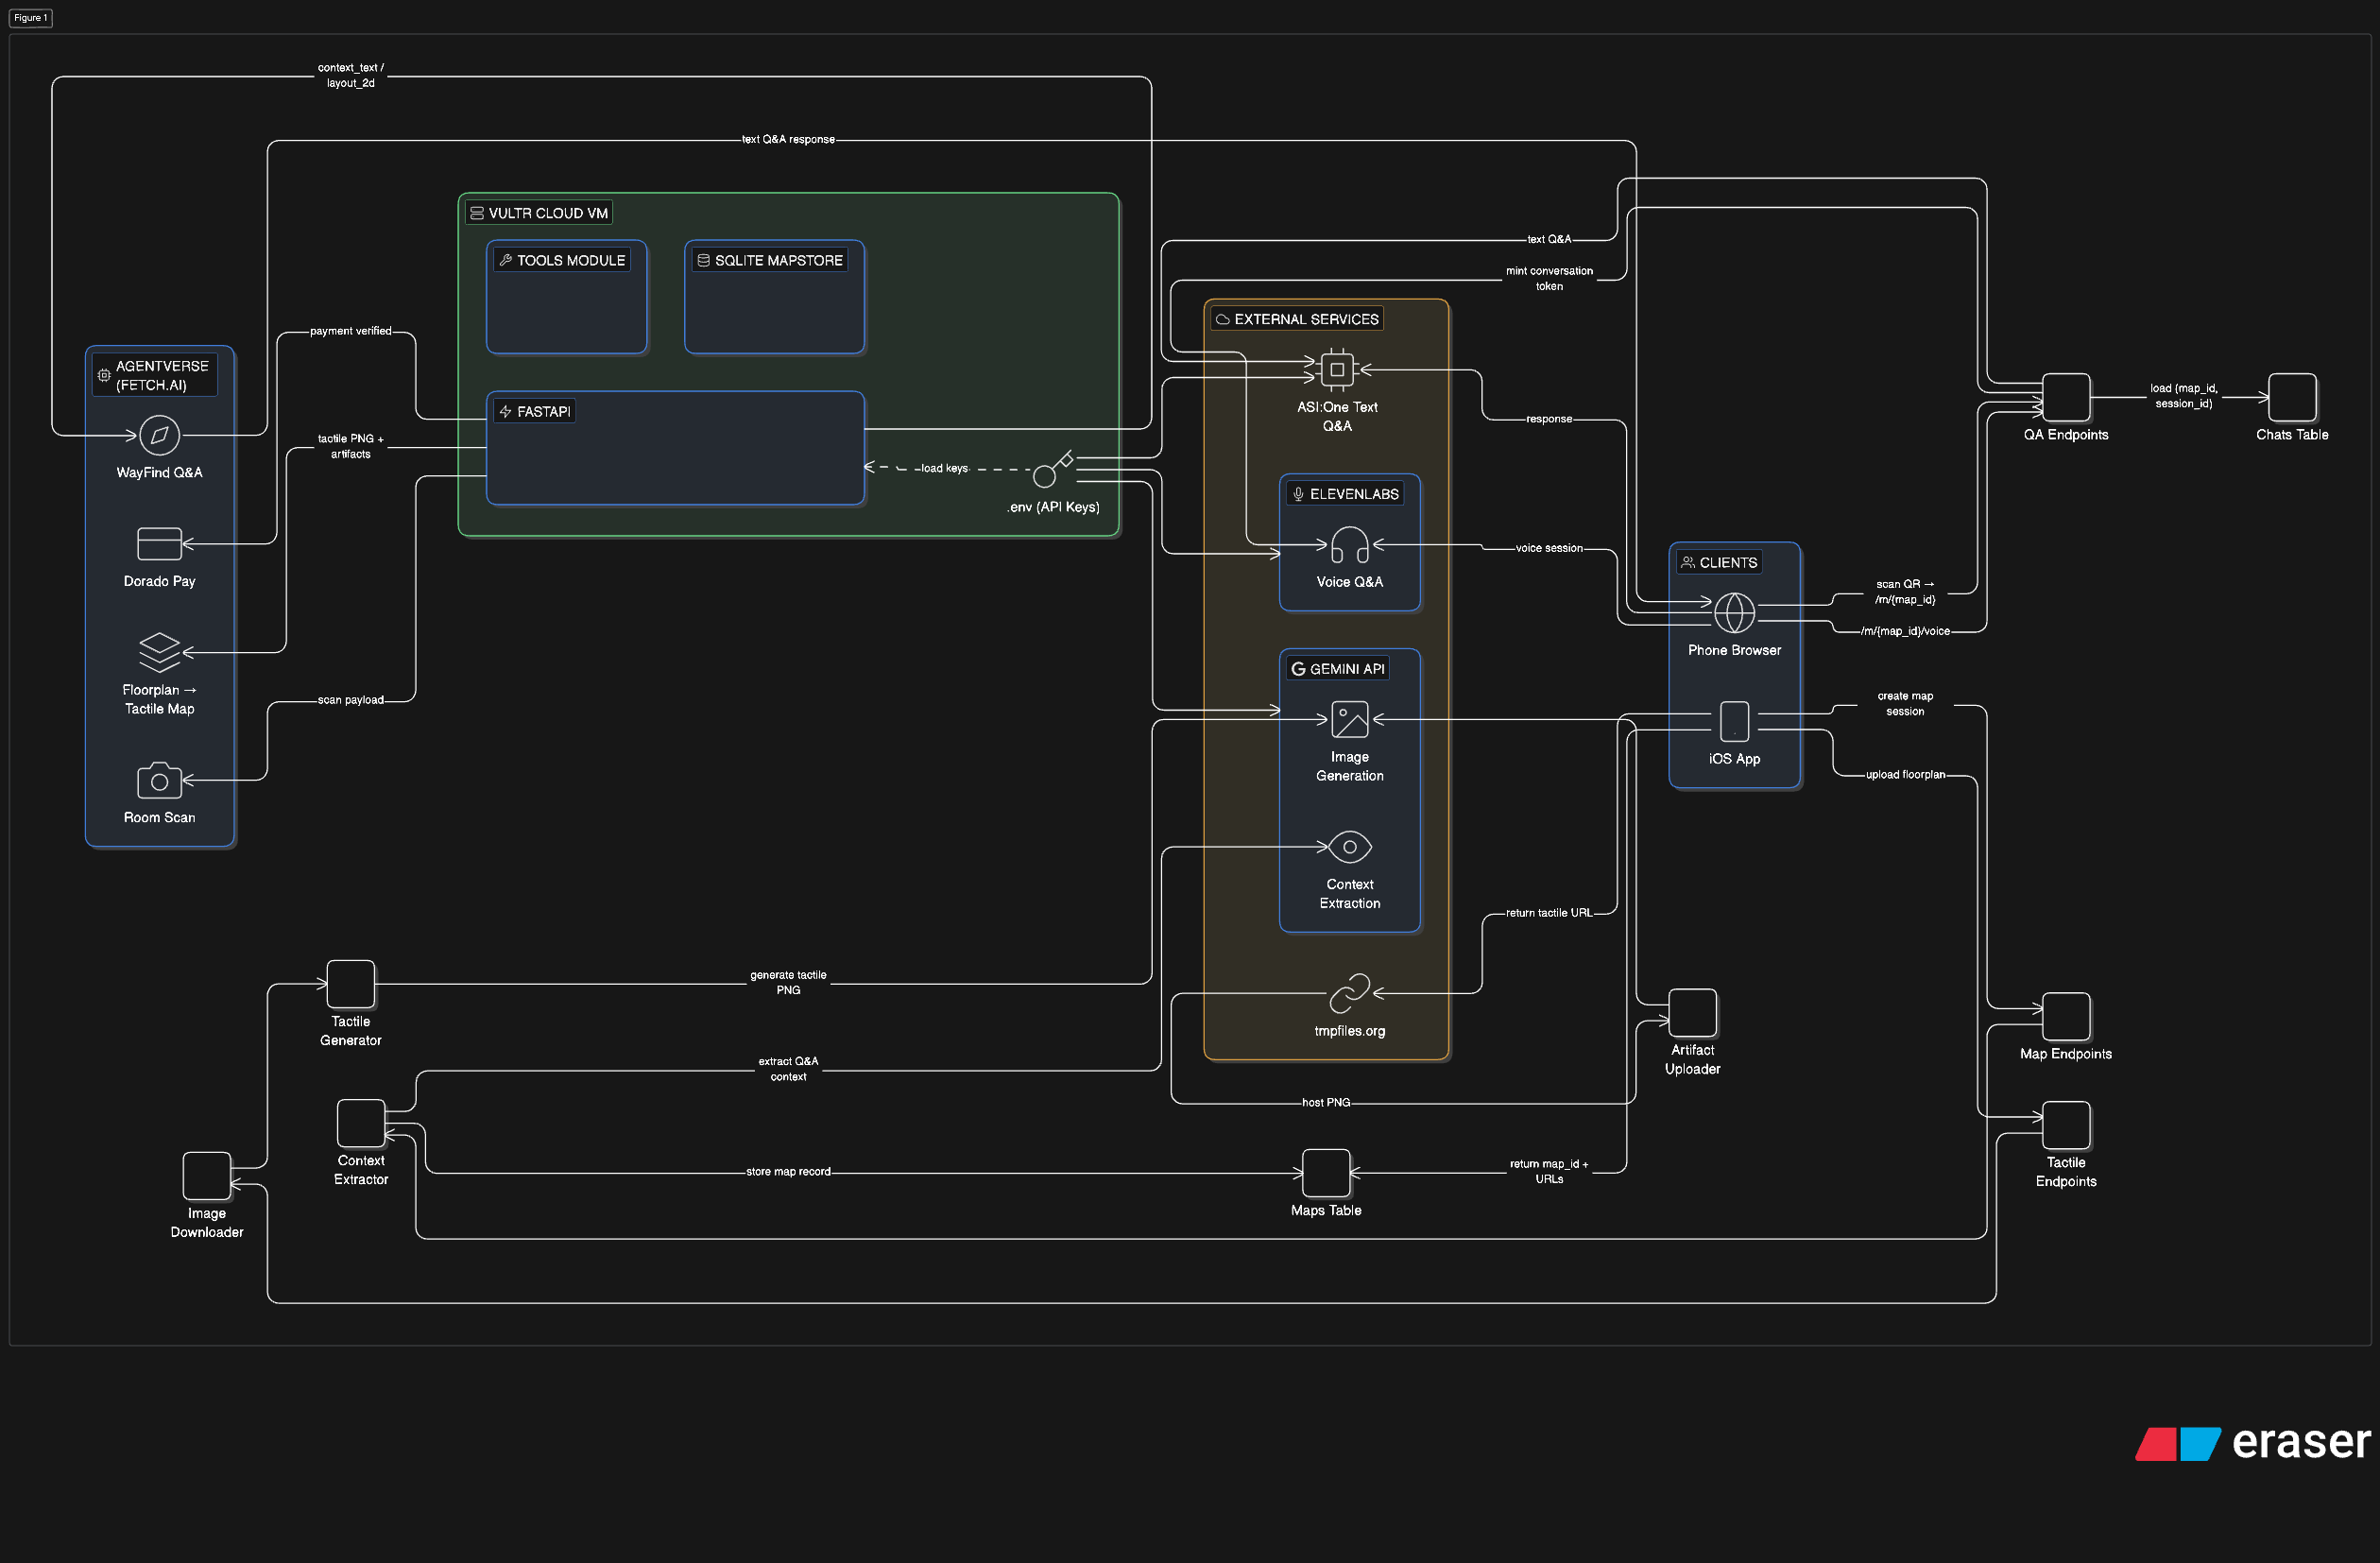Image resolution: width=2380 pixels, height=1563 pixels.
Task: Click the Map Endpoints node box
Action: click(2066, 1016)
